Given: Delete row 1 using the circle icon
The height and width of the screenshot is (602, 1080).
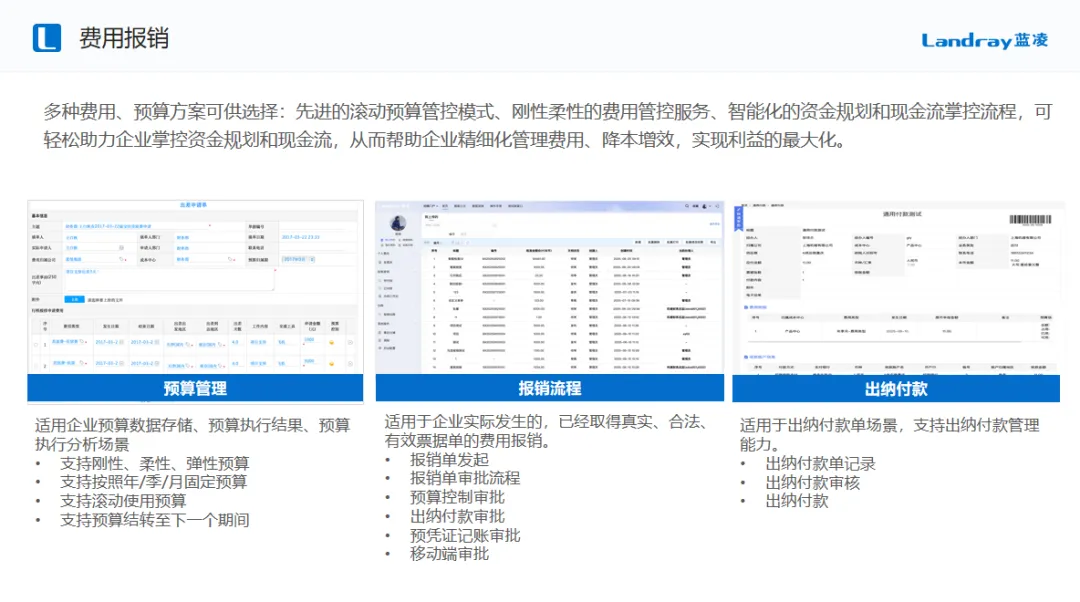Looking at the screenshot, I should point(351,343).
